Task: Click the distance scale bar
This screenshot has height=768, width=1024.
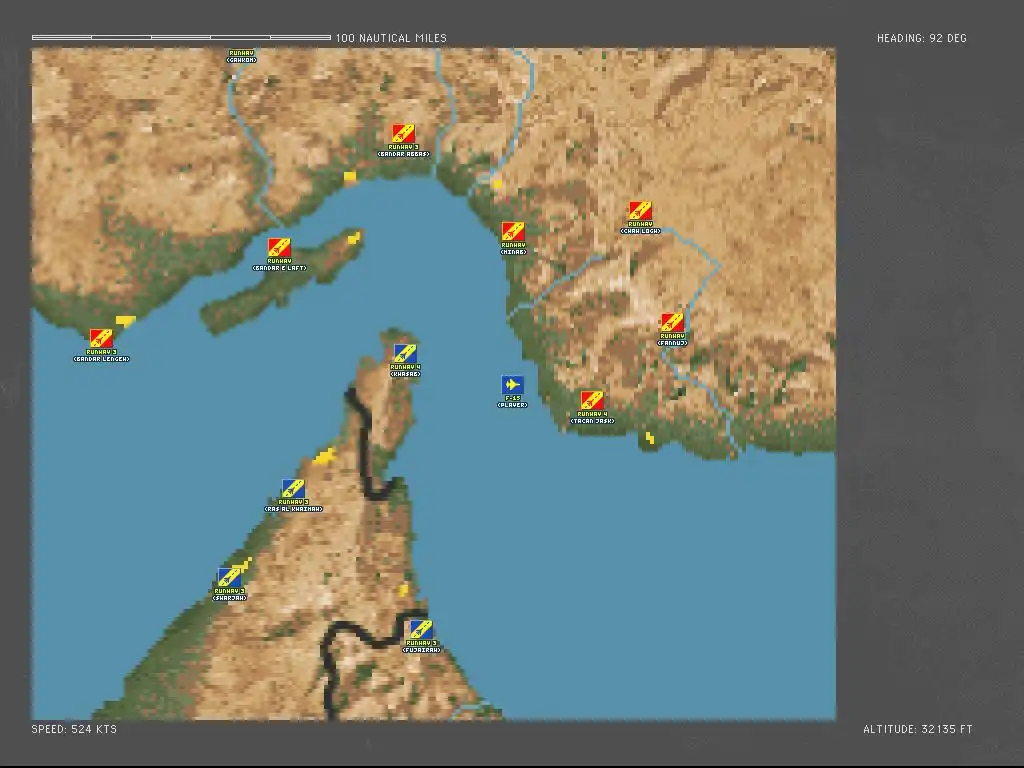Action: pyautogui.click(x=182, y=37)
